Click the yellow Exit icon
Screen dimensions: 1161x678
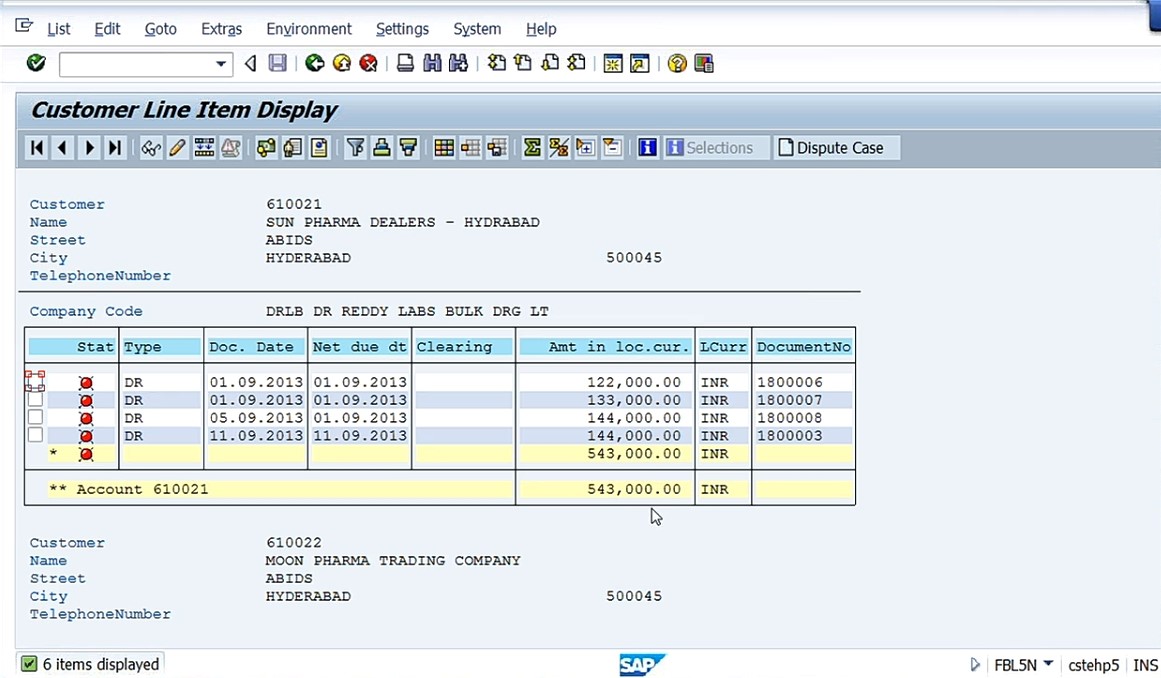coord(341,63)
